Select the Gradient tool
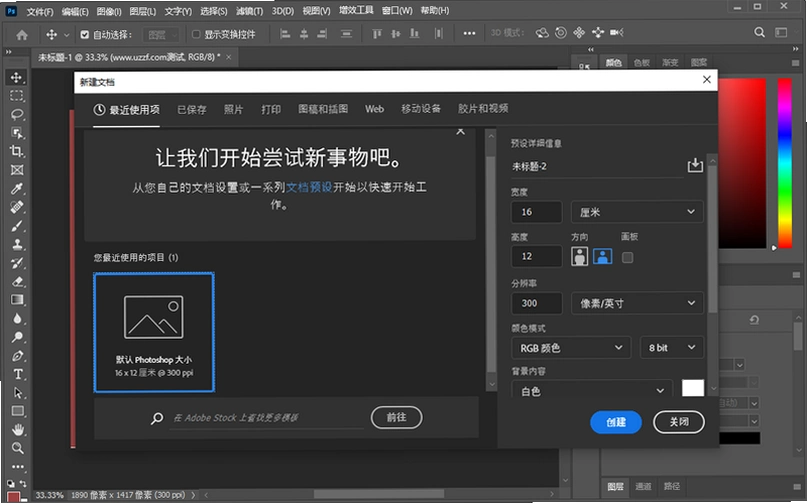Screen dimensions: 807x503 pyautogui.click(x=16, y=300)
